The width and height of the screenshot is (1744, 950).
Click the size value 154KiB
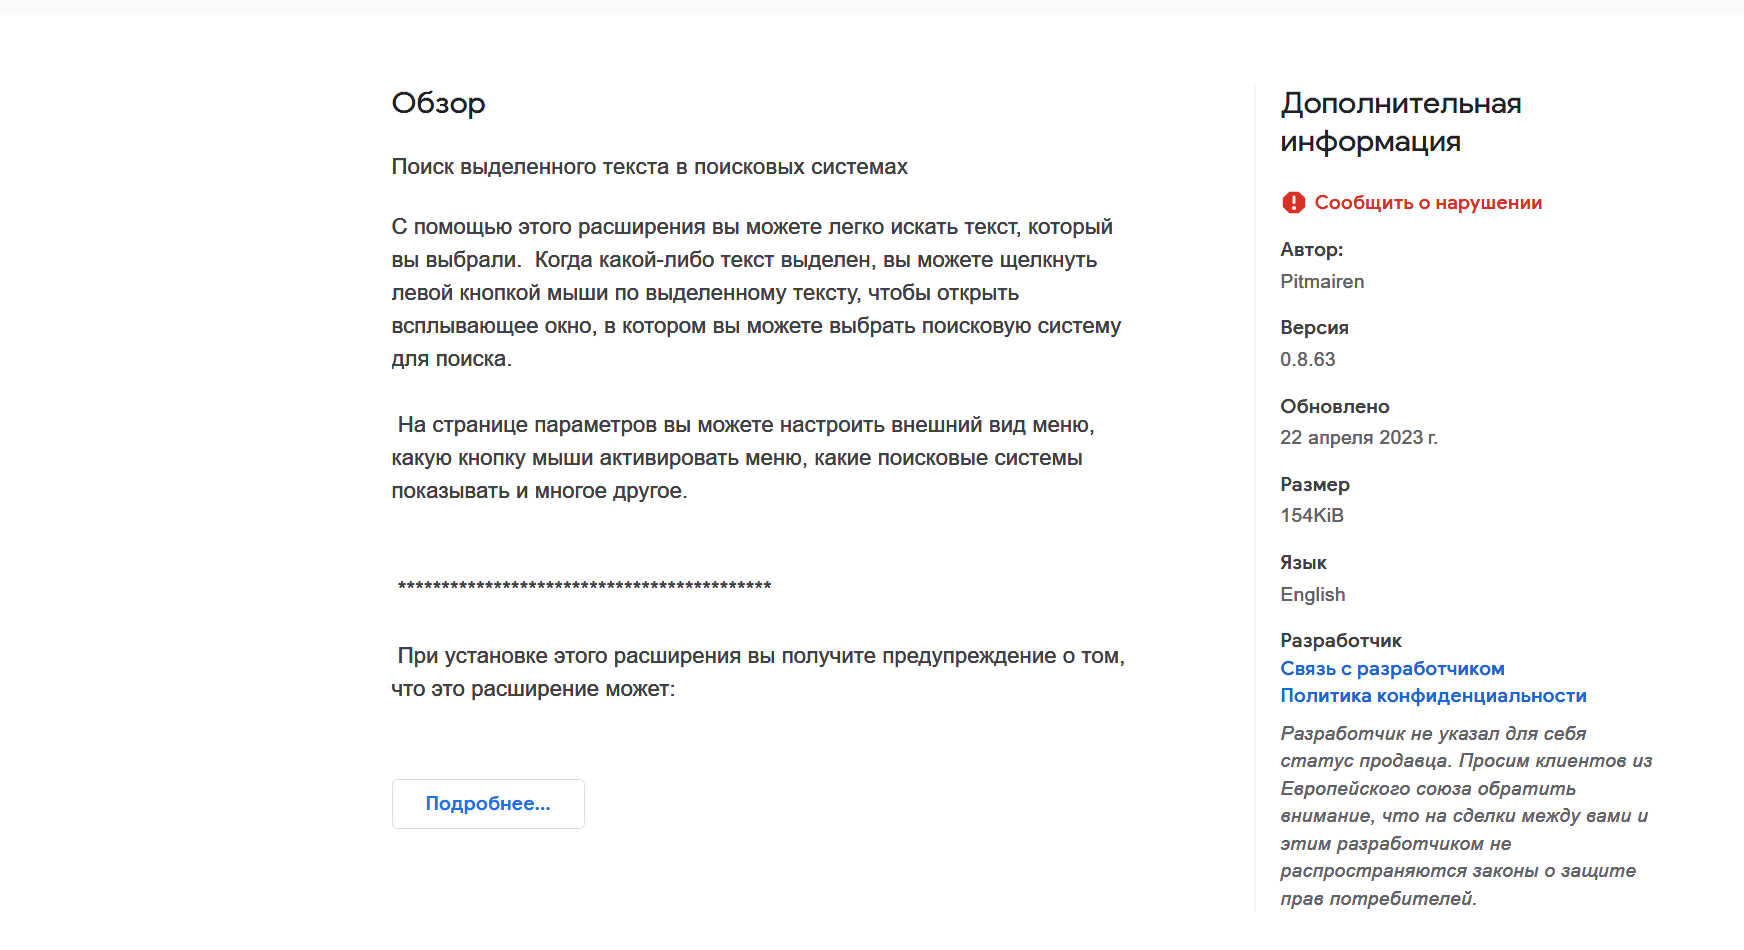pyautogui.click(x=1312, y=516)
